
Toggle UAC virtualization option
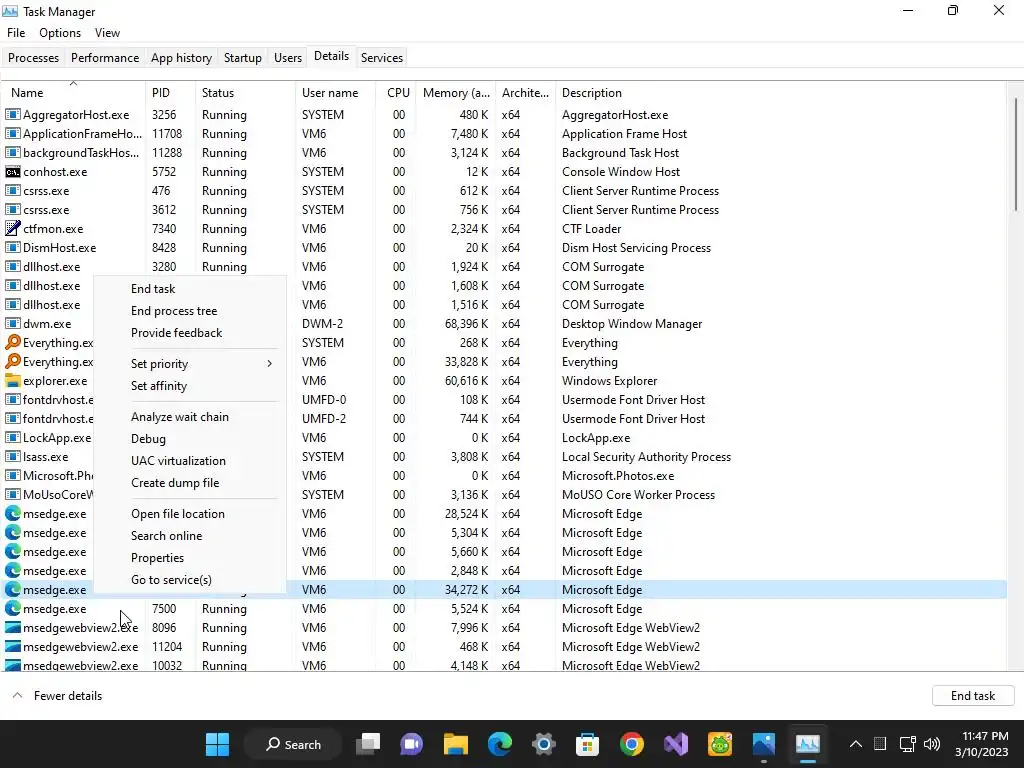[x=189, y=460]
